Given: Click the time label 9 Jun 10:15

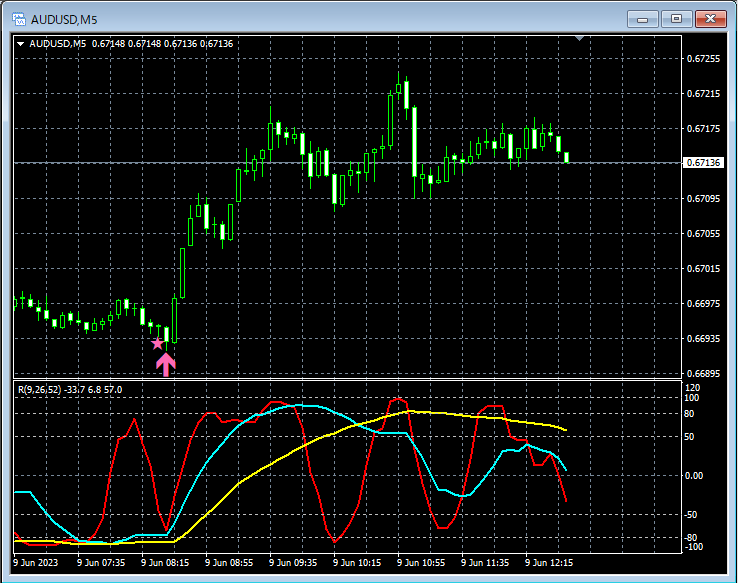Looking at the screenshot, I should (357, 563).
